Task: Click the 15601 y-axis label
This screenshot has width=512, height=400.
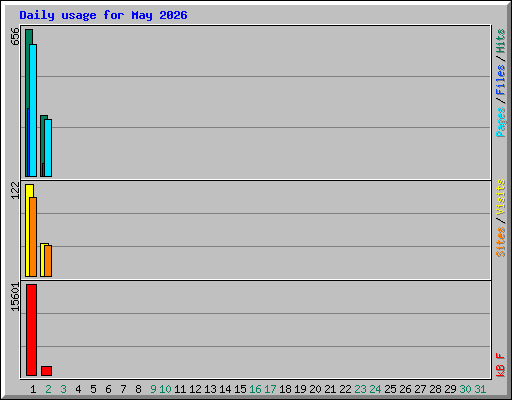Action: tap(15, 297)
